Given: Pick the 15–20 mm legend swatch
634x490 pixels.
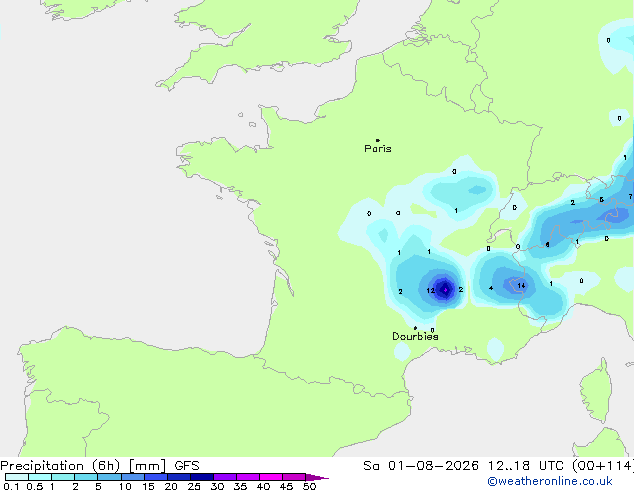Looking at the screenshot, I should pyautogui.click(x=155, y=477).
